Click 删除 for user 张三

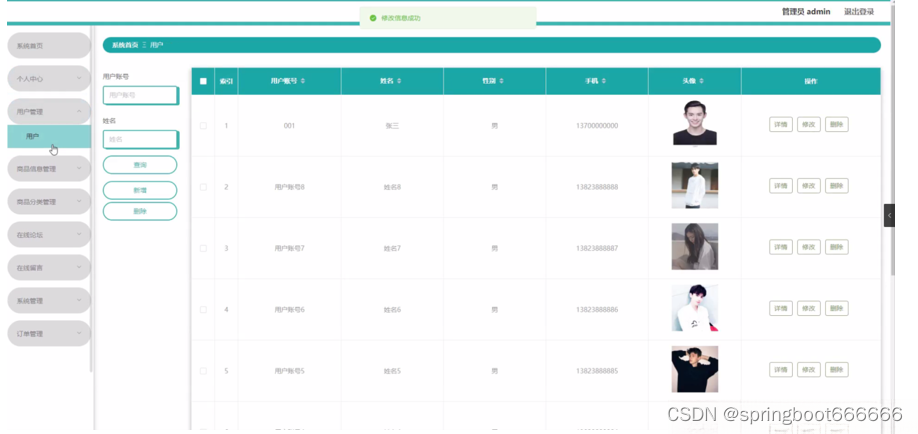coord(837,124)
